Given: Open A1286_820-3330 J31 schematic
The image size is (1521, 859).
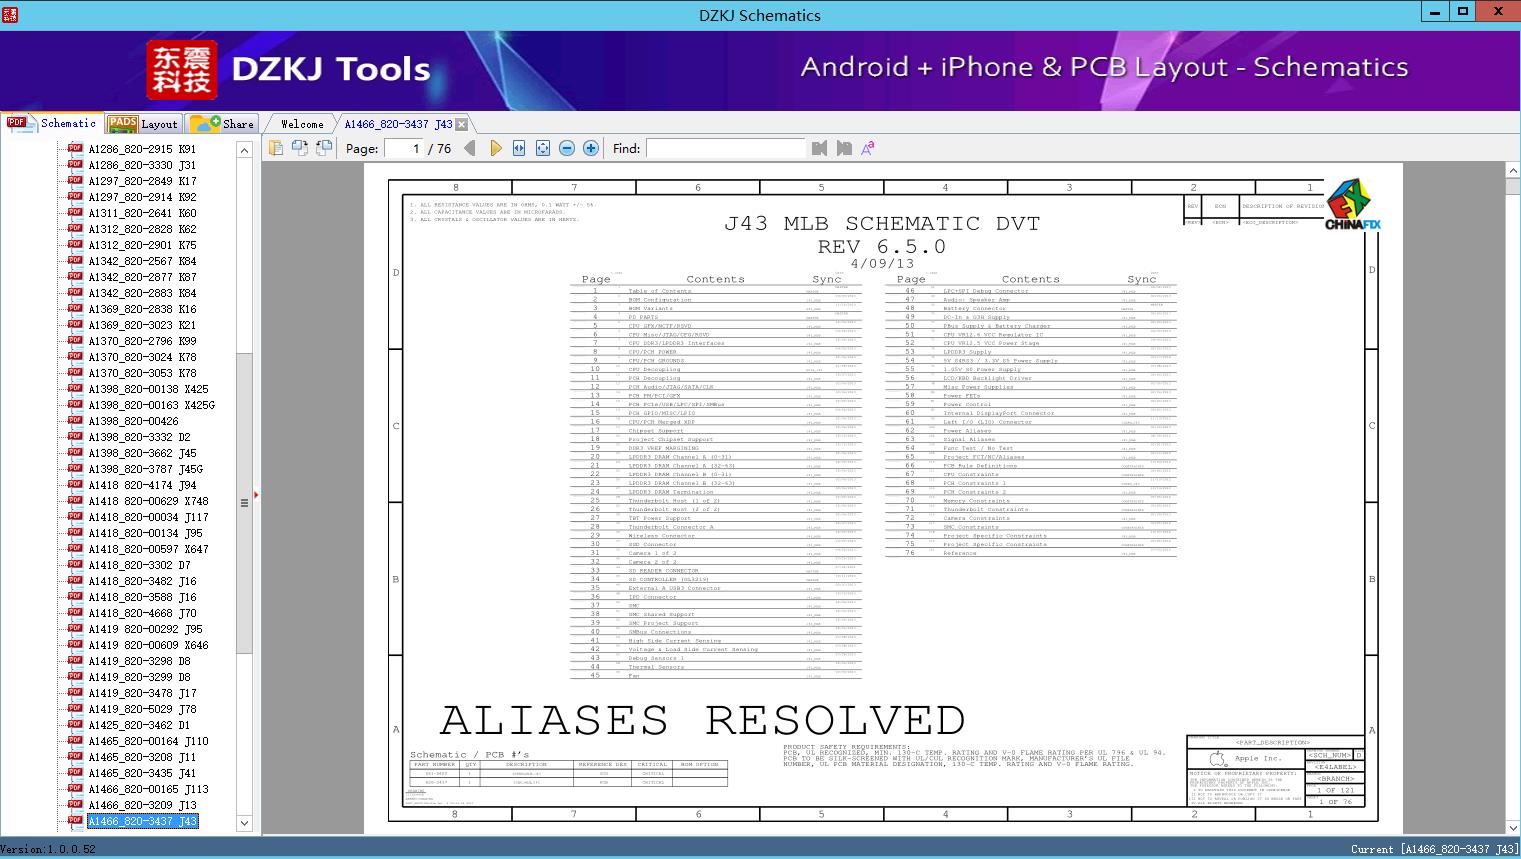Looking at the screenshot, I should [142, 165].
